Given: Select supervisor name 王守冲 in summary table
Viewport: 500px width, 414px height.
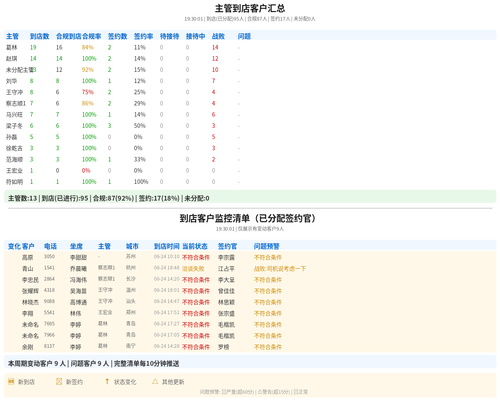Looking at the screenshot, I should 14,92.
